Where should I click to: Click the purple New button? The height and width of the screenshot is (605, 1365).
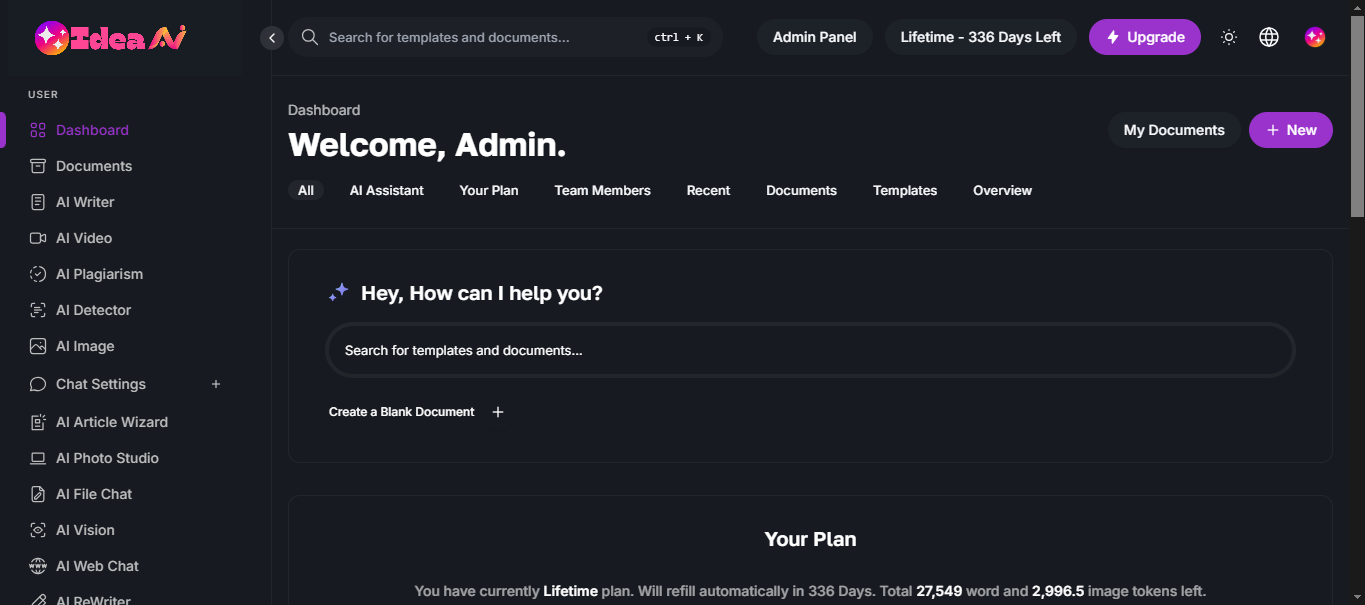(1291, 130)
